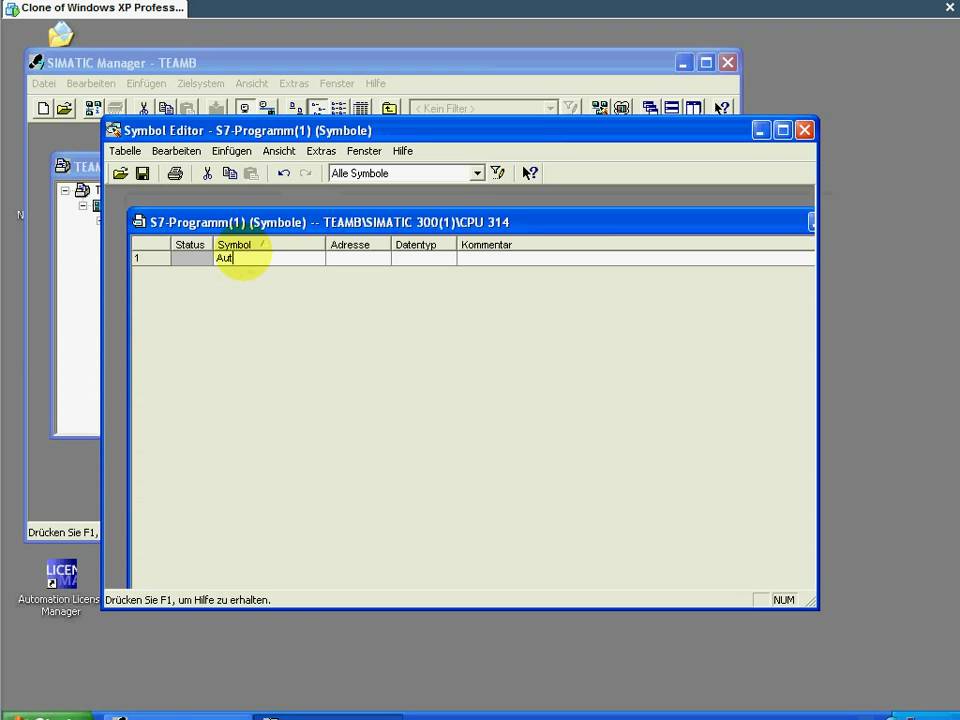Open the Alle Symbole filter dropdown

(x=478, y=173)
